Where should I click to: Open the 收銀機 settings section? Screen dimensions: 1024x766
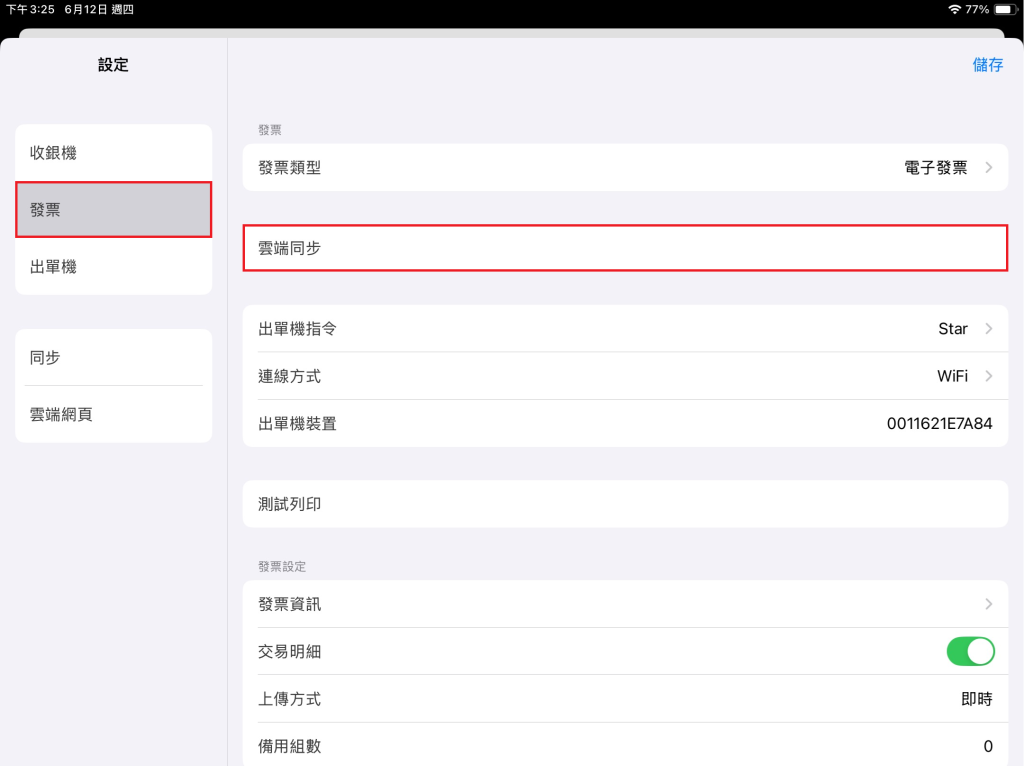pyautogui.click(x=114, y=153)
